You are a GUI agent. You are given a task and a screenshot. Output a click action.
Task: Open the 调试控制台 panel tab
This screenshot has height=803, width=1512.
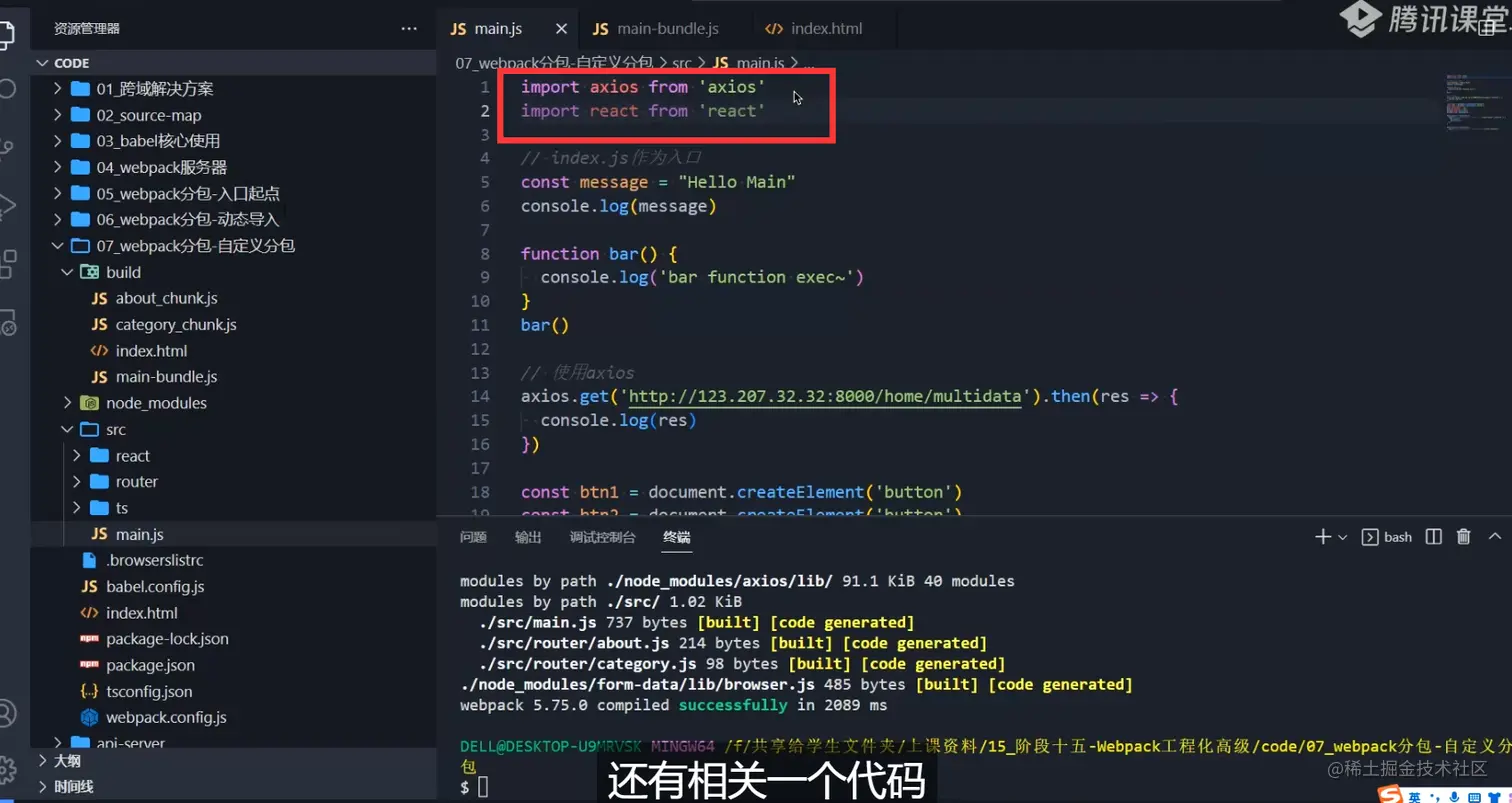602,537
